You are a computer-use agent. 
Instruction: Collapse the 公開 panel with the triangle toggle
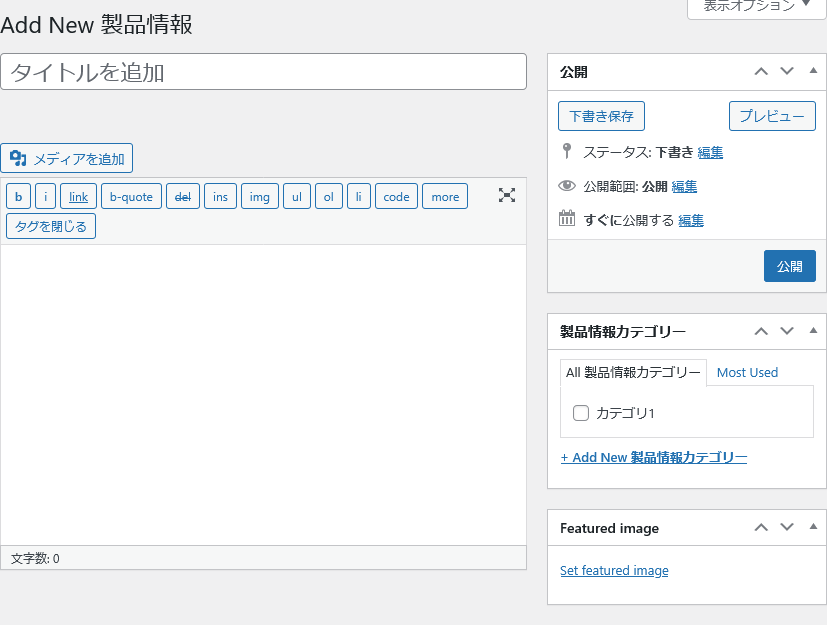(x=813, y=71)
